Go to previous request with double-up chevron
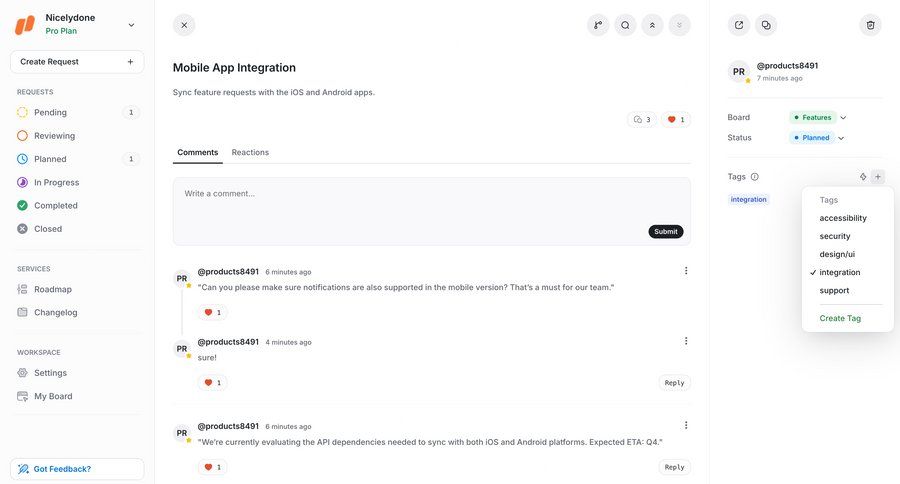The image size is (900, 484). pos(652,25)
